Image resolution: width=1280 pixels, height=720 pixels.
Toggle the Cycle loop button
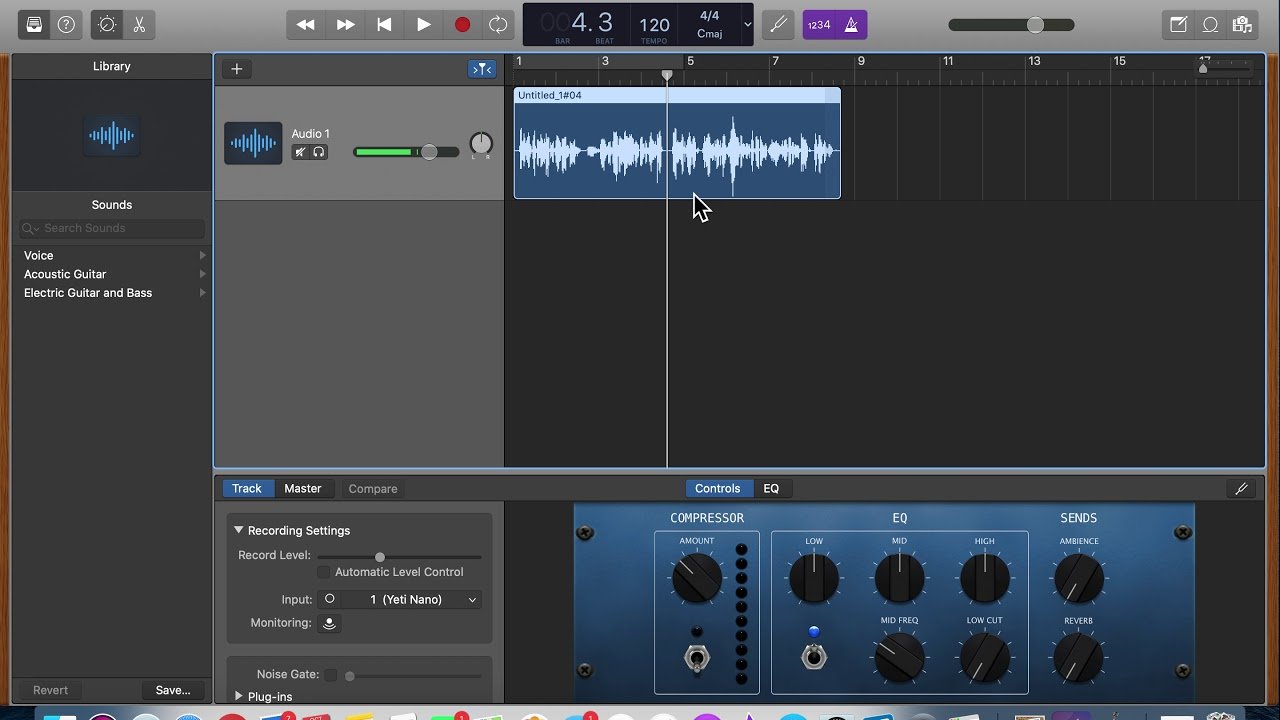click(x=497, y=25)
